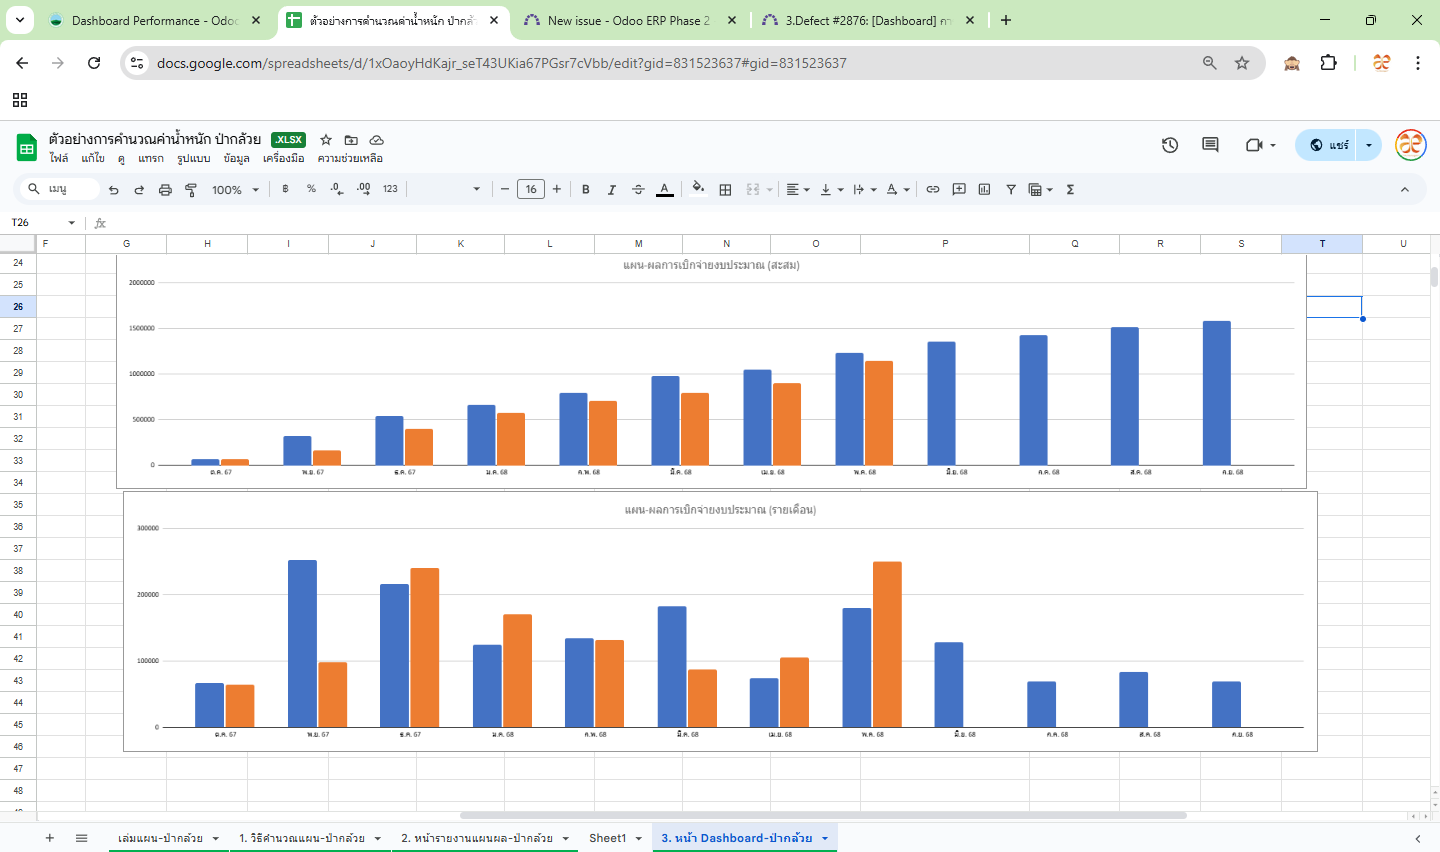Open the 100% zoom dropdown
The height and width of the screenshot is (852, 1440).
tap(235, 190)
